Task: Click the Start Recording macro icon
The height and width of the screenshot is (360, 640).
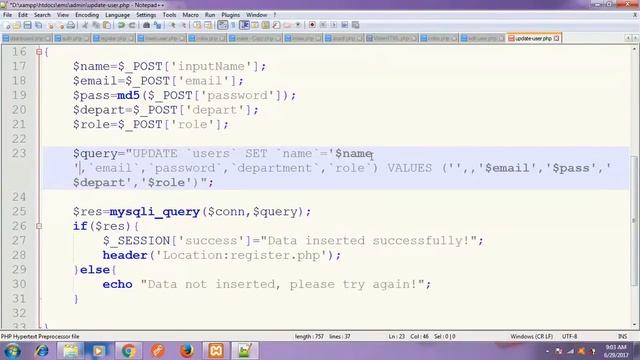Action: pyautogui.click(x=312, y=25)
